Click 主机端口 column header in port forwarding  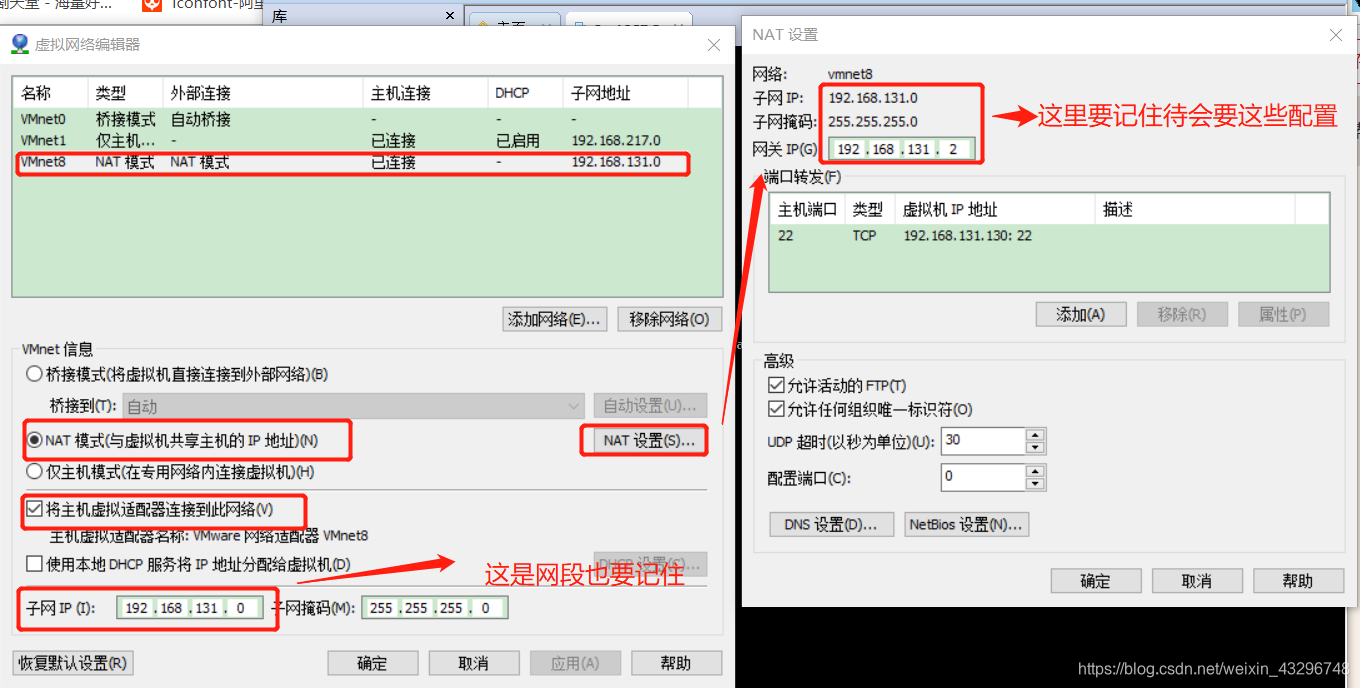click(x=807, y=209)
